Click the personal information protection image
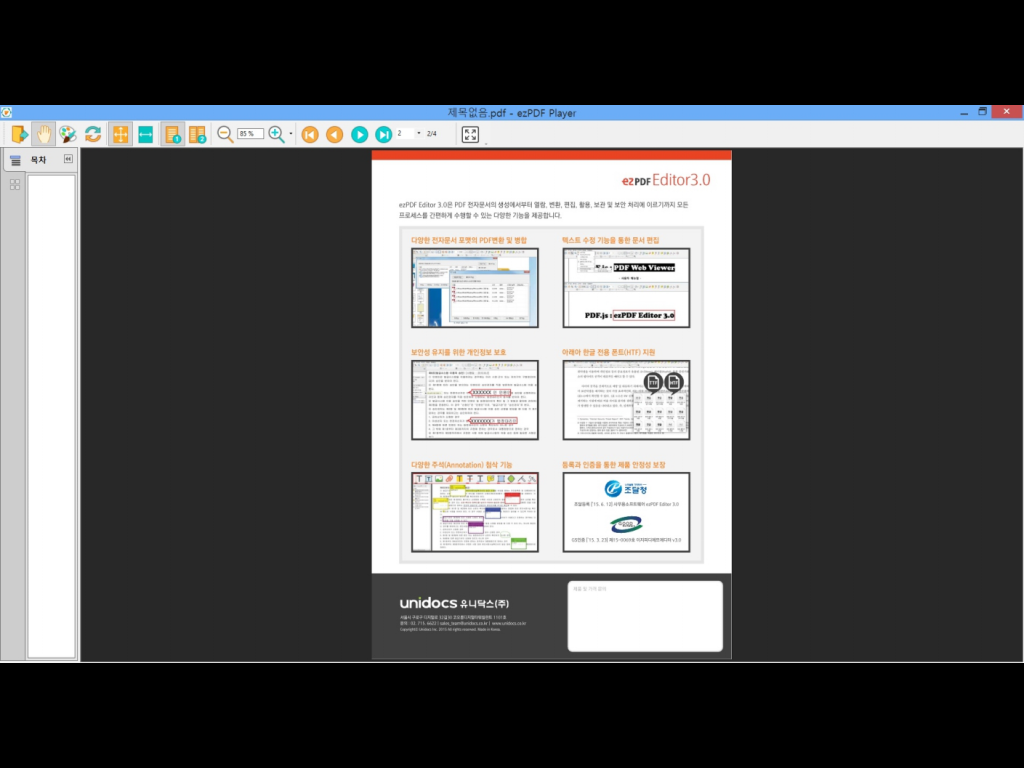Image resolution: width=1024 pixels, height=768 pixels. coord(475,400)
